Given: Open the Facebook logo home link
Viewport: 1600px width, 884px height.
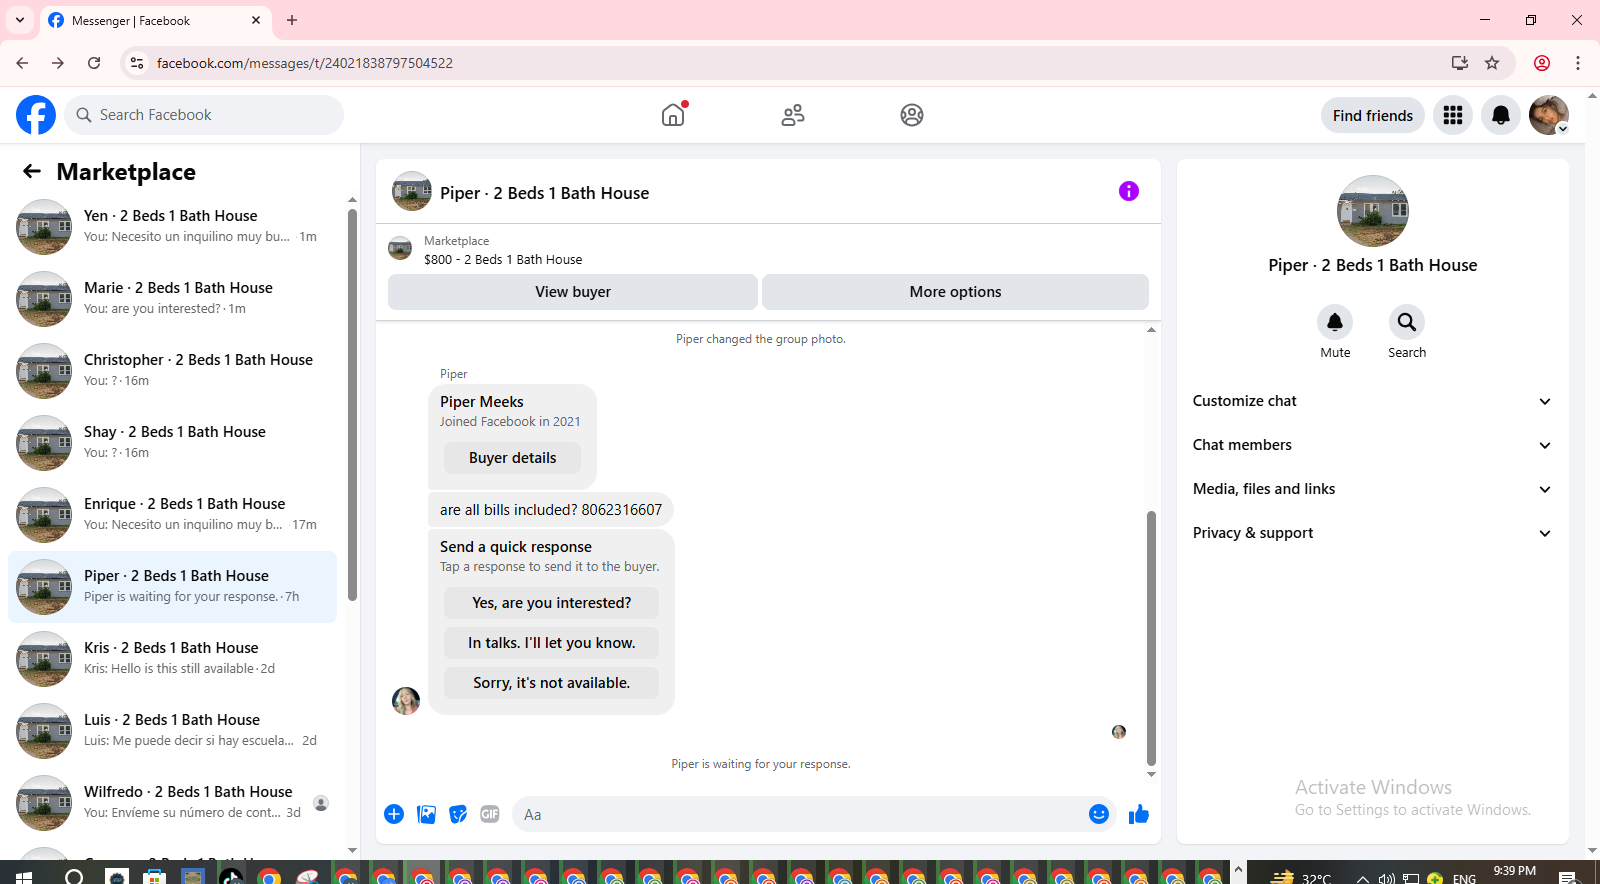Looking at the screenshot, I should tap(36, 115).
